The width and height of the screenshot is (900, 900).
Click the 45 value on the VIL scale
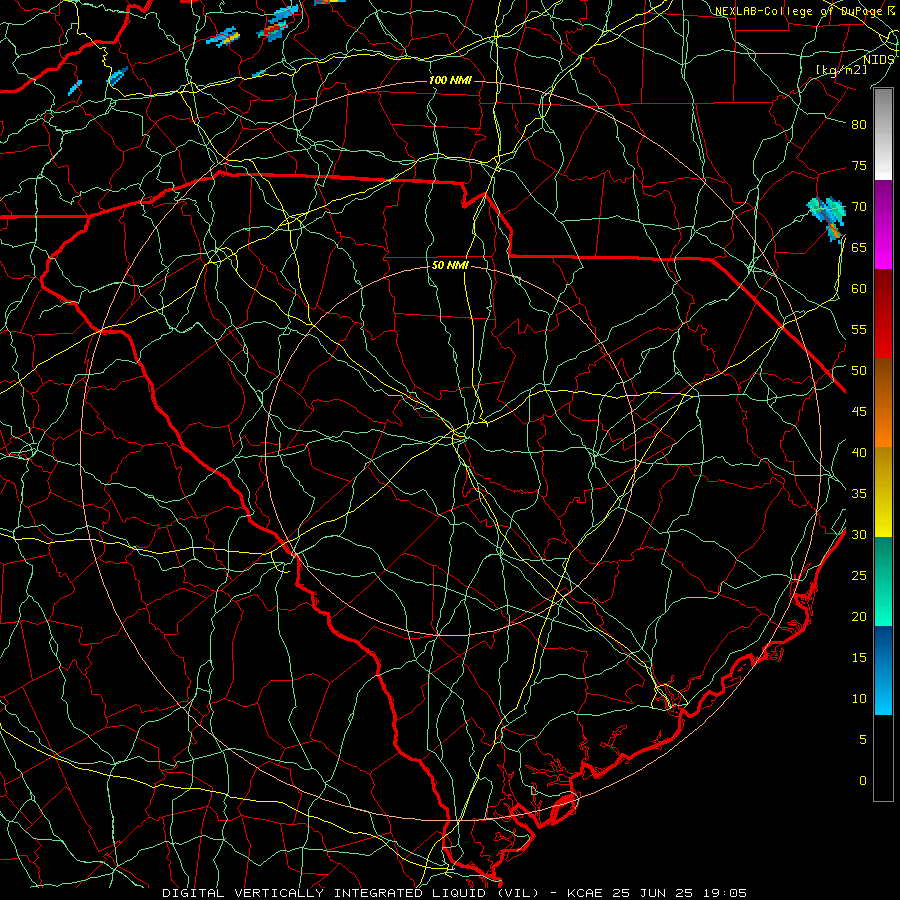tap(859, 412)
